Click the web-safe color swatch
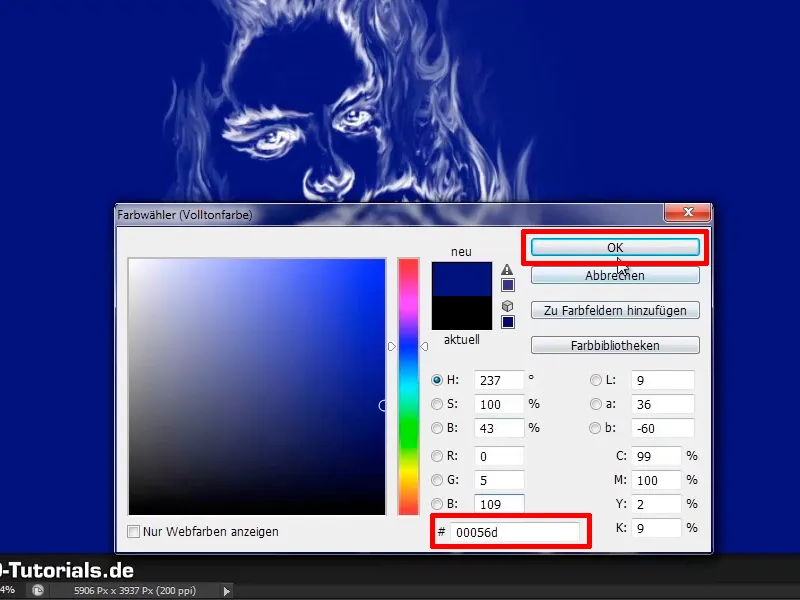 tap(508, 322)
